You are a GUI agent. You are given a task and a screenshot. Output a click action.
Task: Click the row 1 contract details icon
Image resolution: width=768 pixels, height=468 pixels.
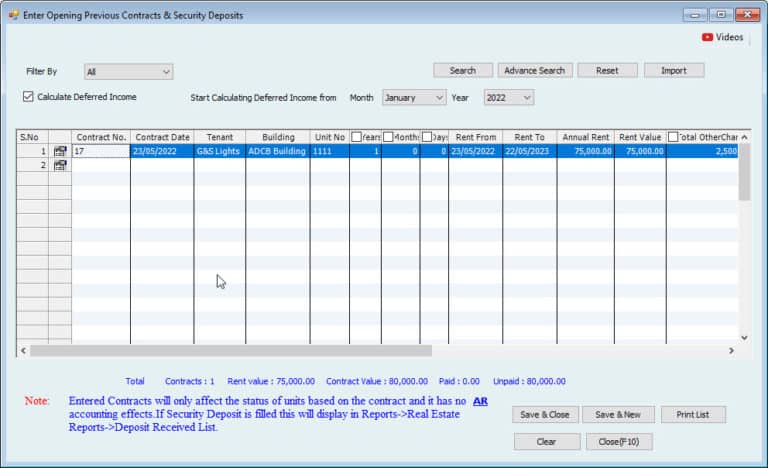60,151
